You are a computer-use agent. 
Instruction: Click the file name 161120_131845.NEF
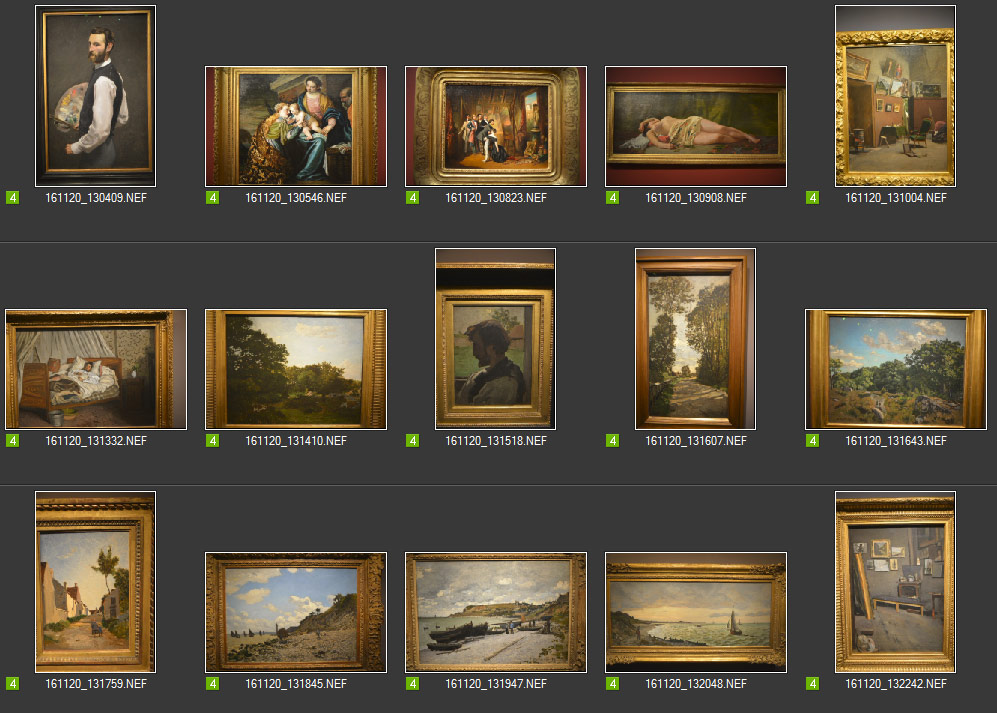coord(296,684)
